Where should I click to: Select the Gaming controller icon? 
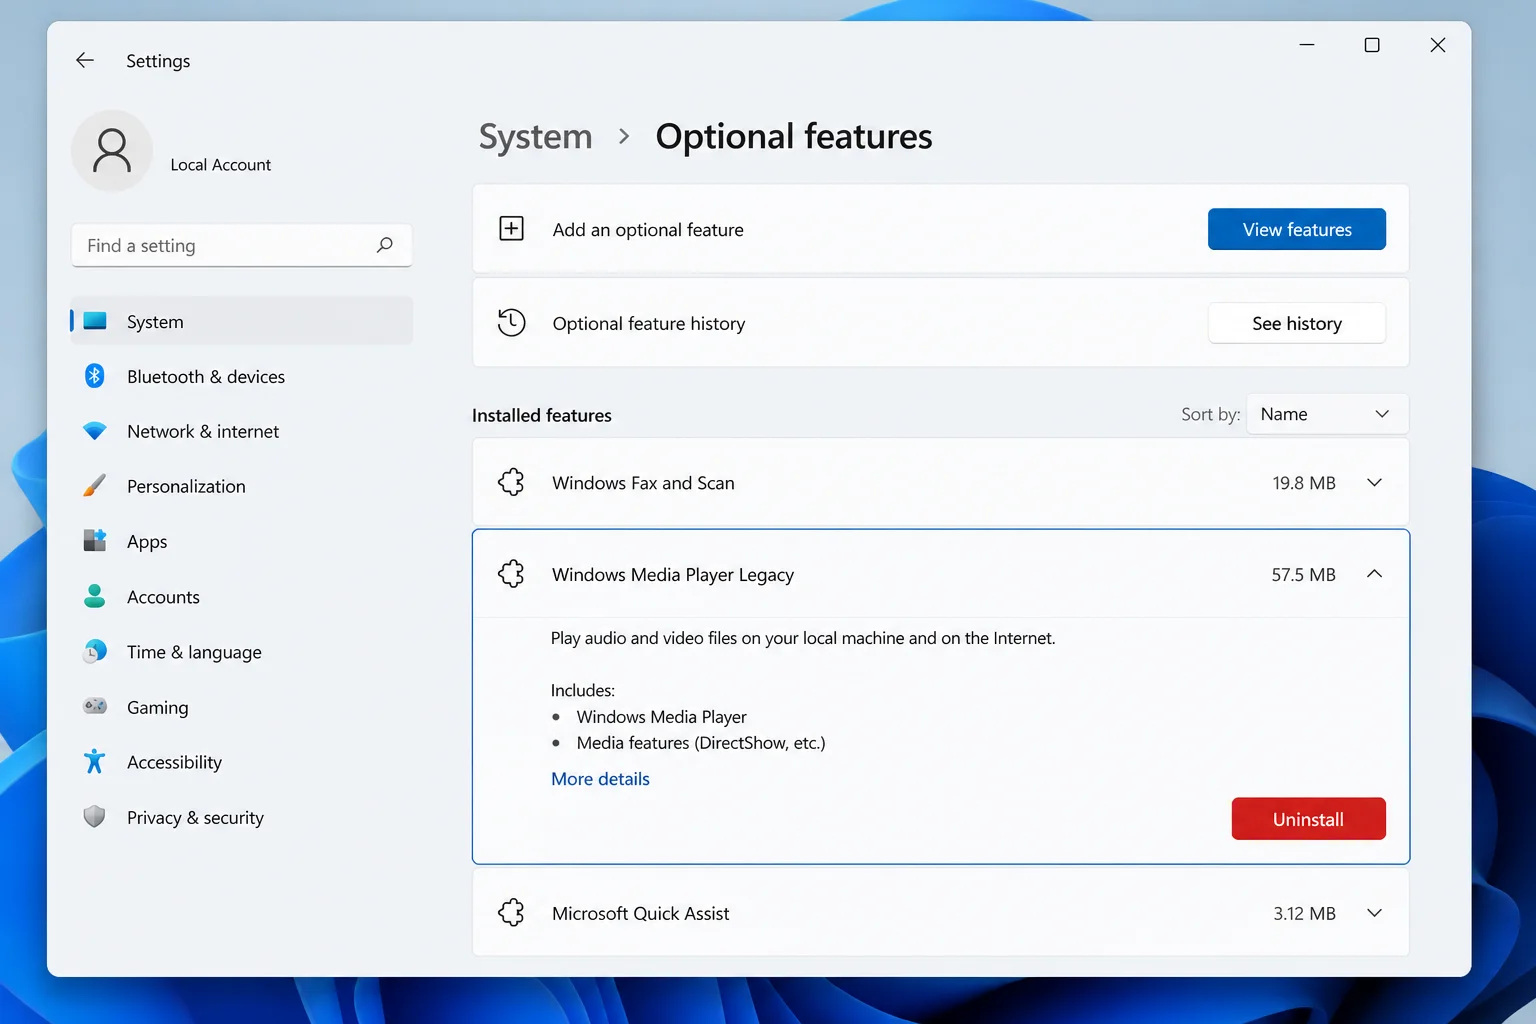pos(95,706)
